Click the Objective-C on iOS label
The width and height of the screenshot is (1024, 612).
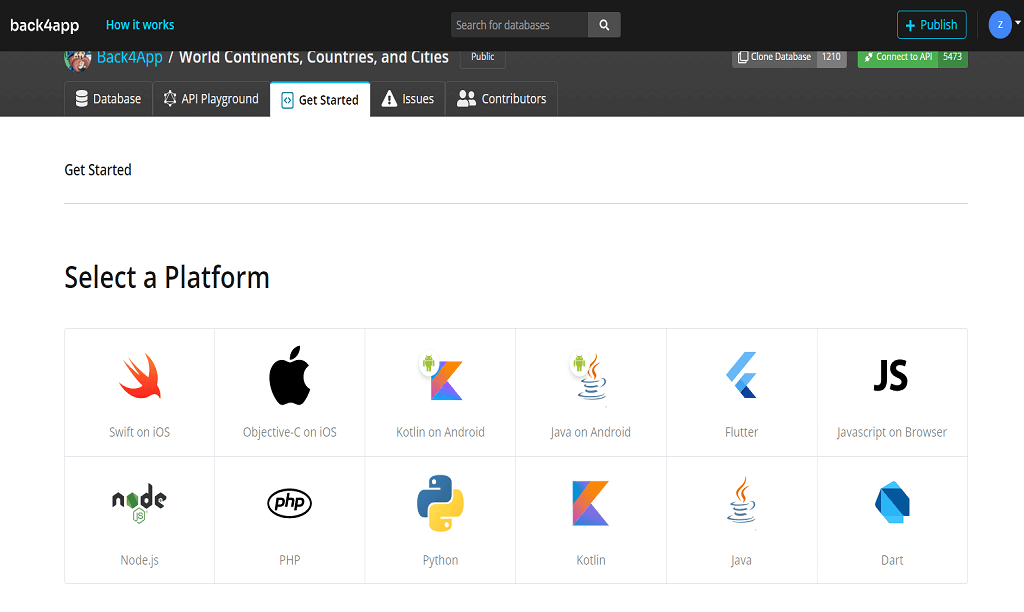pyautogui.click(x=290, y=432)
